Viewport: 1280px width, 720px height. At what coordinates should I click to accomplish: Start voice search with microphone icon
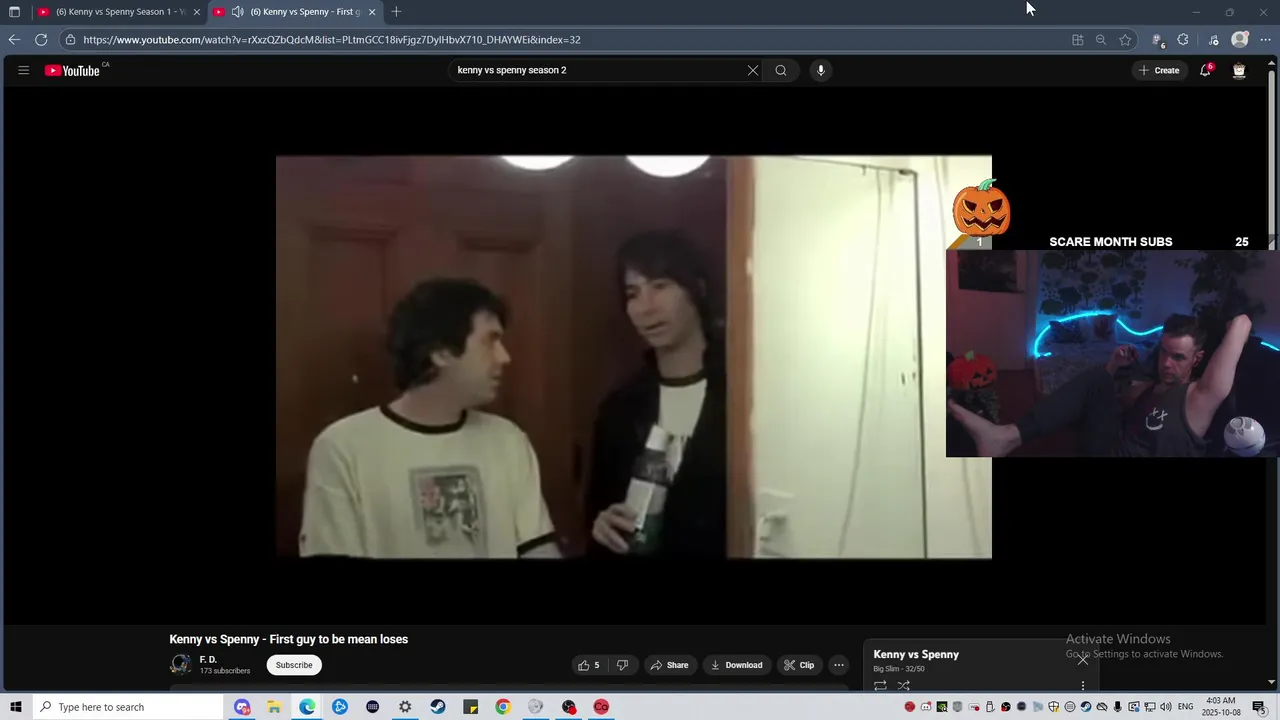click(x=821, y=70)
